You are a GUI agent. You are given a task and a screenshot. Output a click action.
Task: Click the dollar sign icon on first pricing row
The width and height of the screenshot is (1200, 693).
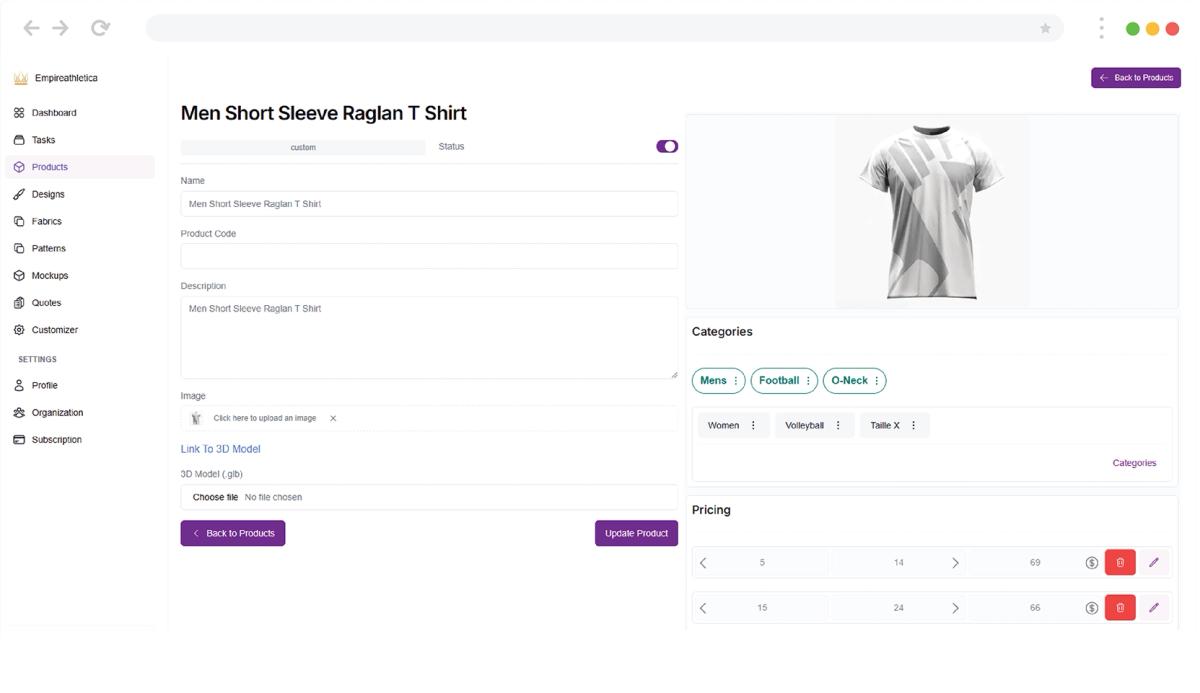(1091, 562)
